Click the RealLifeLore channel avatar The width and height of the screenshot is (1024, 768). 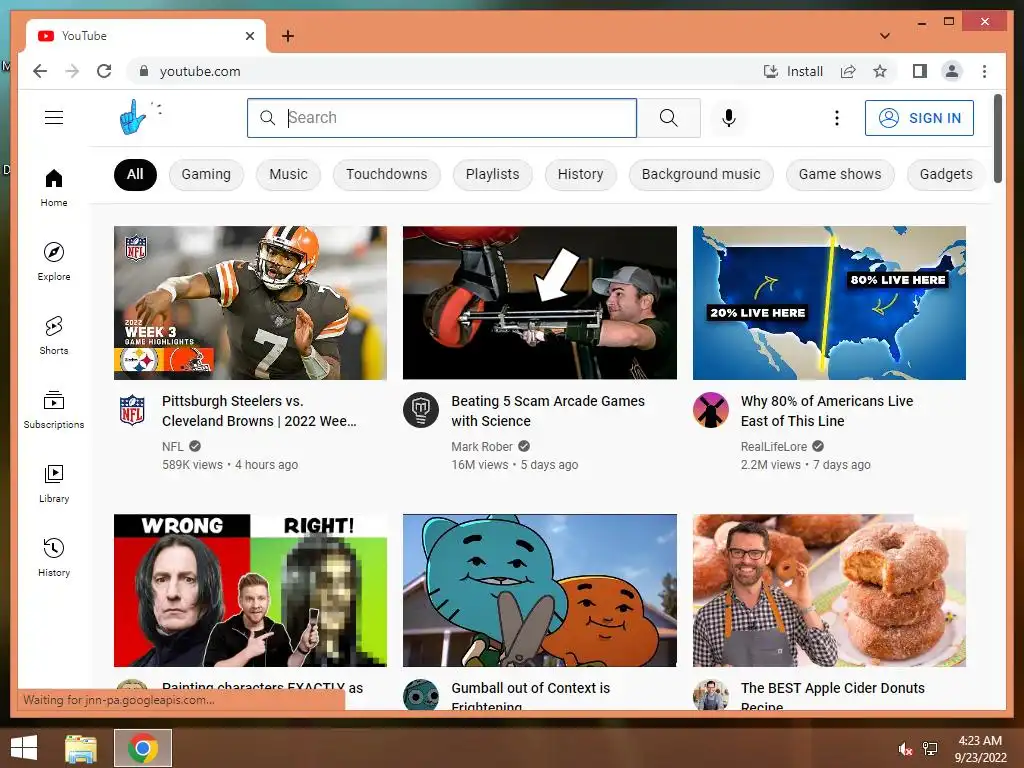tap(711, 410)
